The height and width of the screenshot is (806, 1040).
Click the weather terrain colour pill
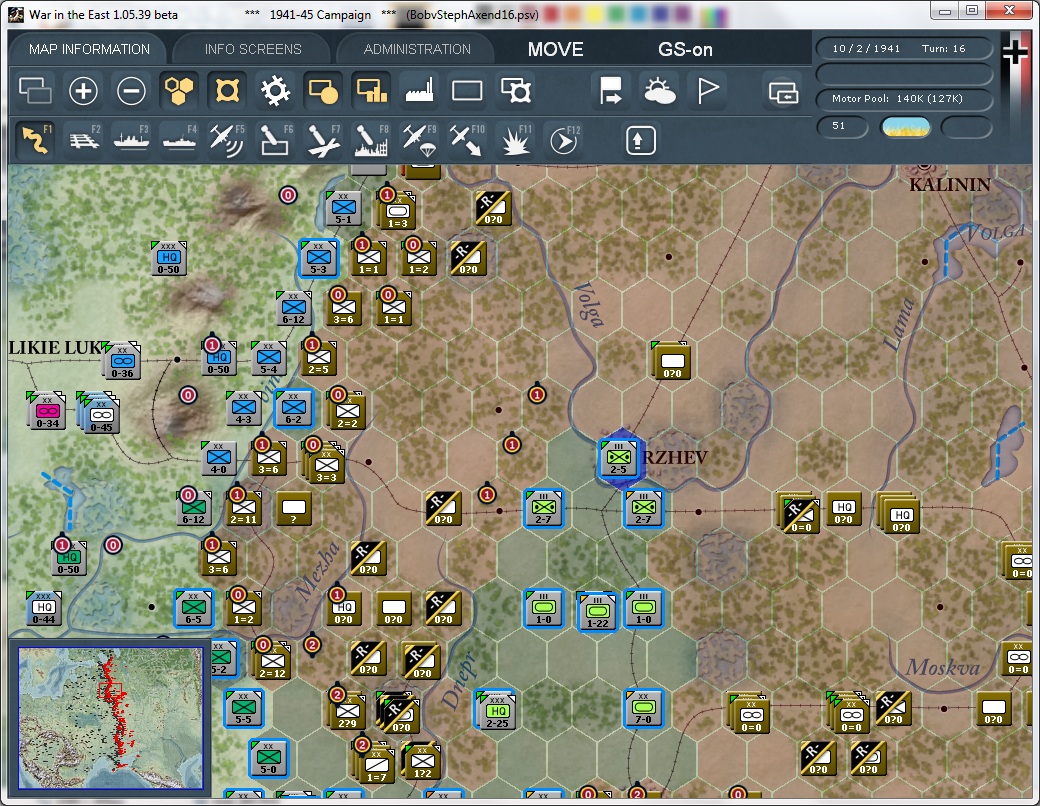[905, 127]
